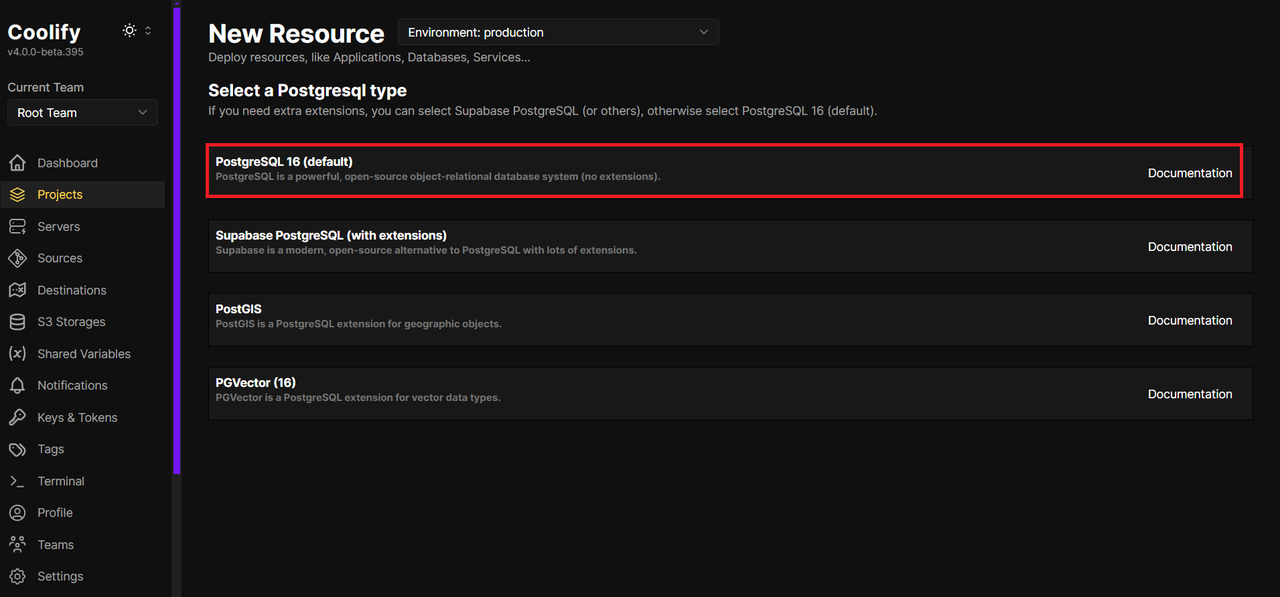This screenshot has width=1280, height=597.
Task: Open Projects menu item
Action: 83,195
